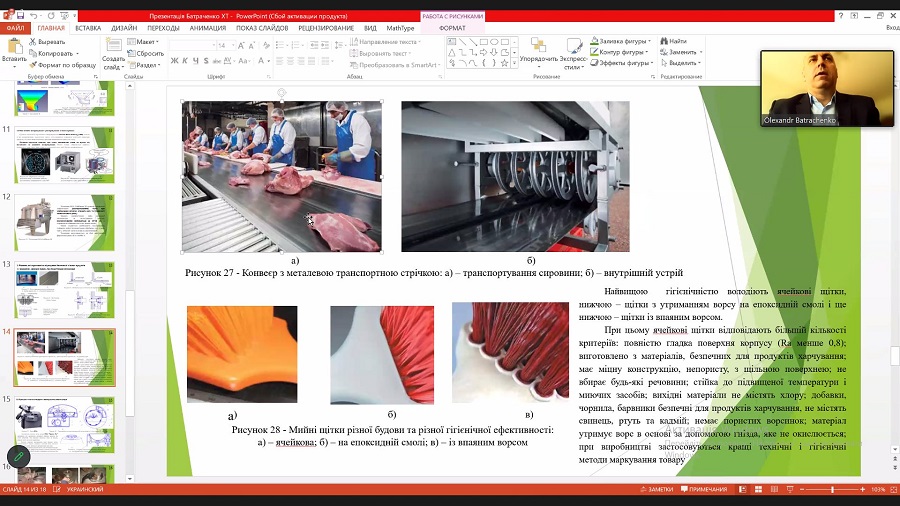Select the Oval shape in gallery
This screenshot has width=900, height=506.
pyautogui.click(x=494, y=42)
